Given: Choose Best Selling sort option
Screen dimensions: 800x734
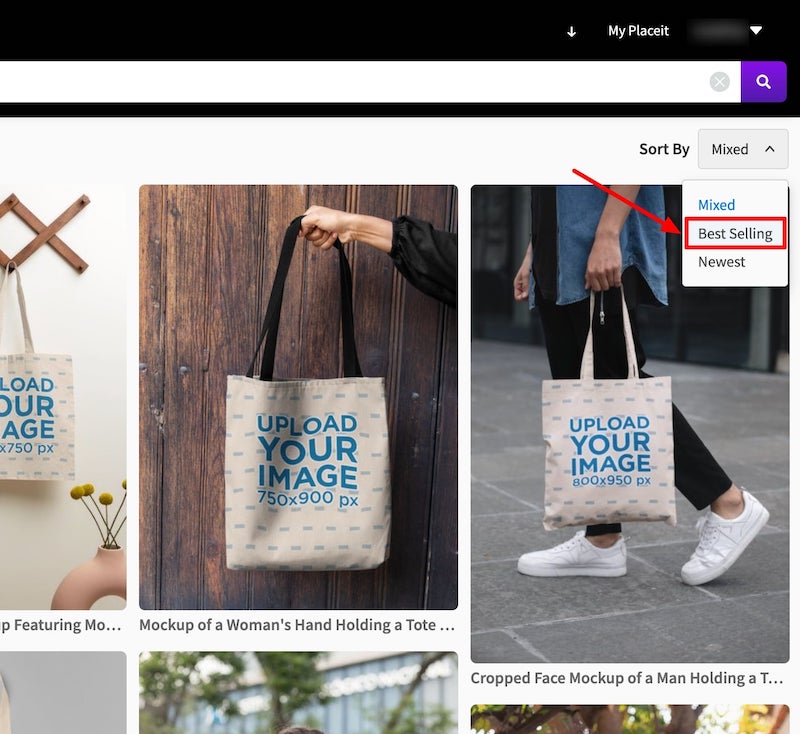Looking at the screenshot, I should [x=735, y=234].
